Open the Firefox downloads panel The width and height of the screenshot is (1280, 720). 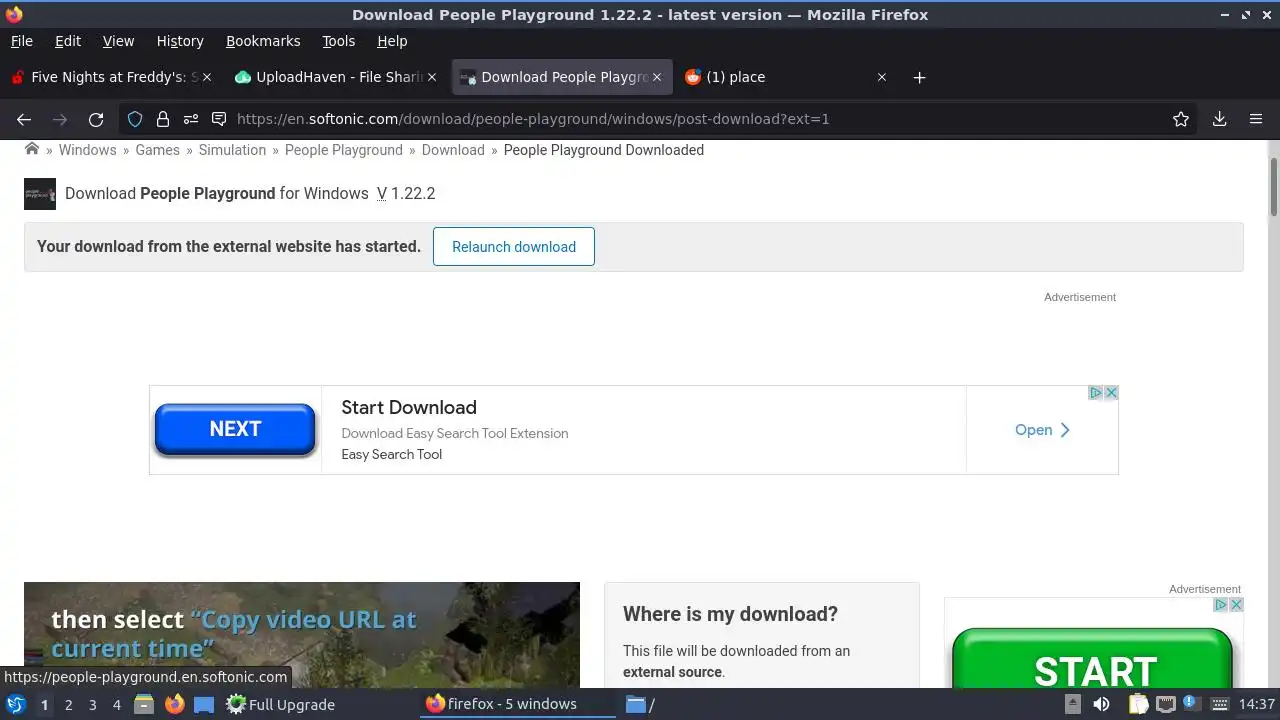coord(1219,119)
